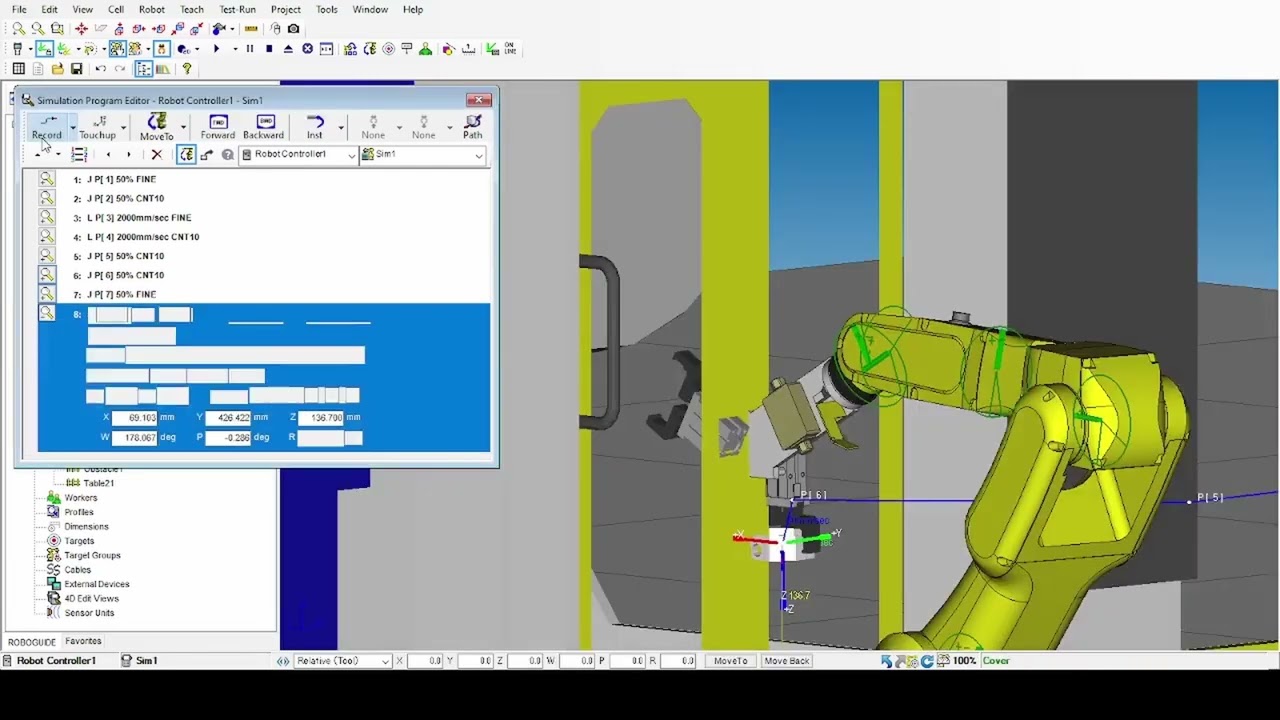This screenshot has width=1280, height=720.
Task: Select 4D Edit Views in the tree
Action: (91, 598)
